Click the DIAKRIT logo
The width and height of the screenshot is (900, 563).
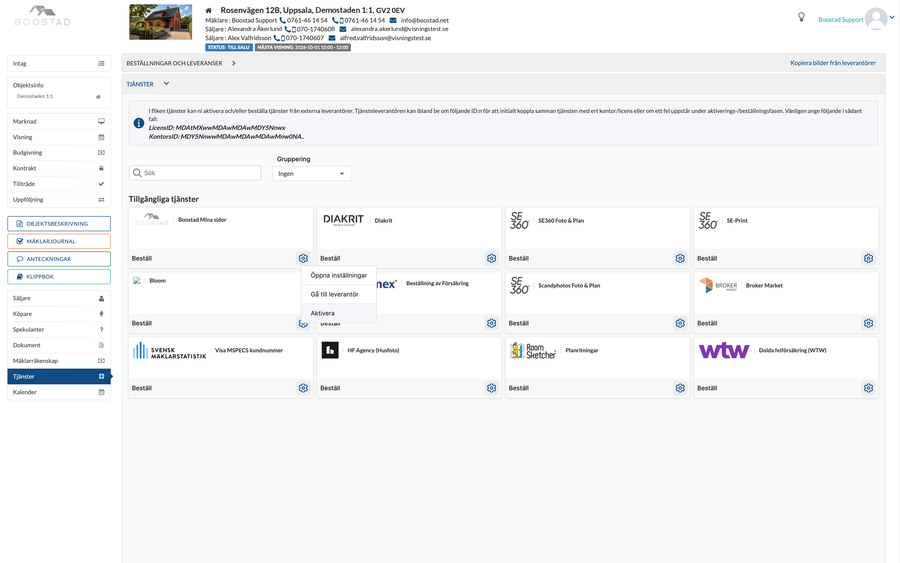click(x=343, y=220)
